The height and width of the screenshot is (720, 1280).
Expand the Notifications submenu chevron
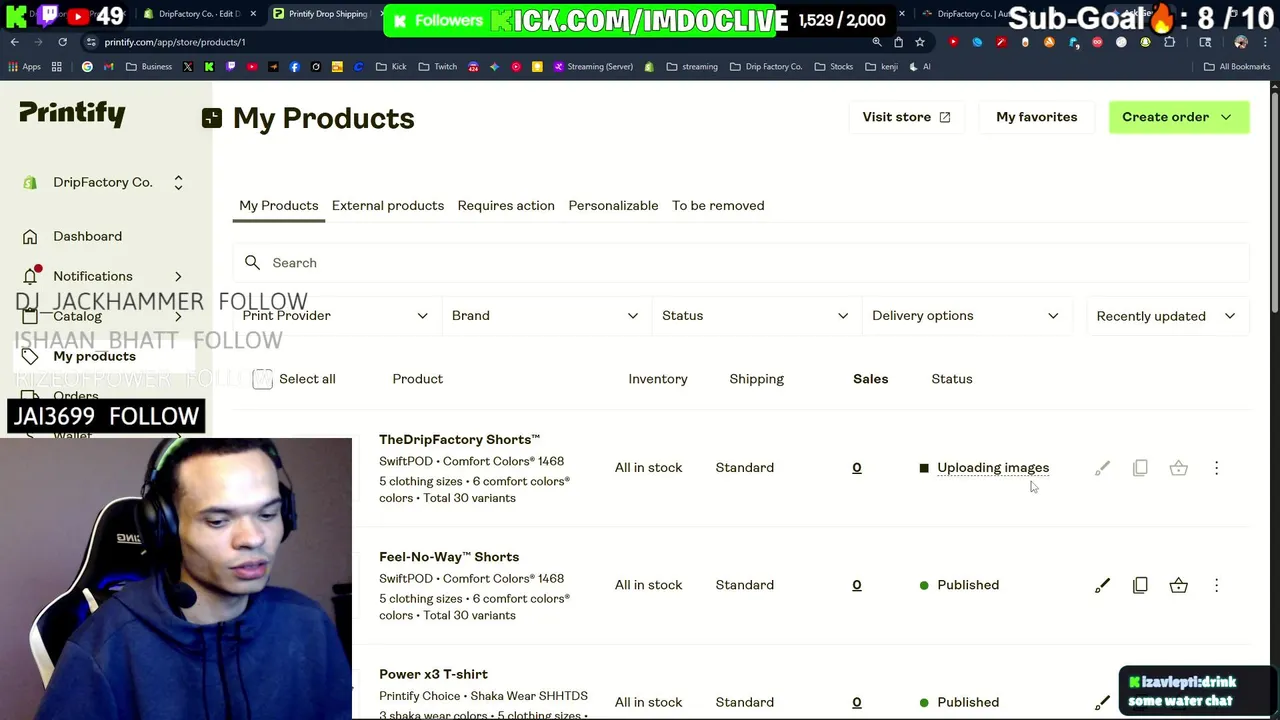click(178, 277)
